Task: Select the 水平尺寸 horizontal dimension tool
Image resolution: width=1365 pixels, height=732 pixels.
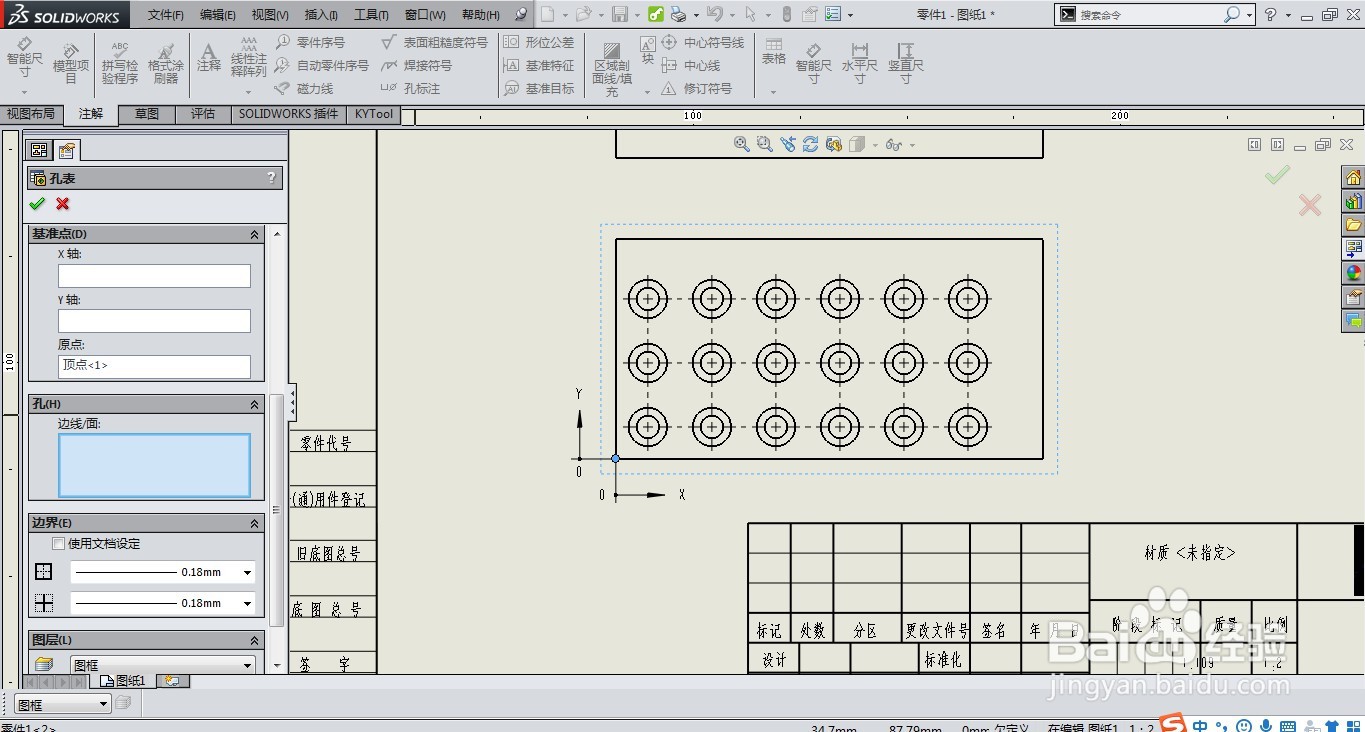Action: coord(859,63)
